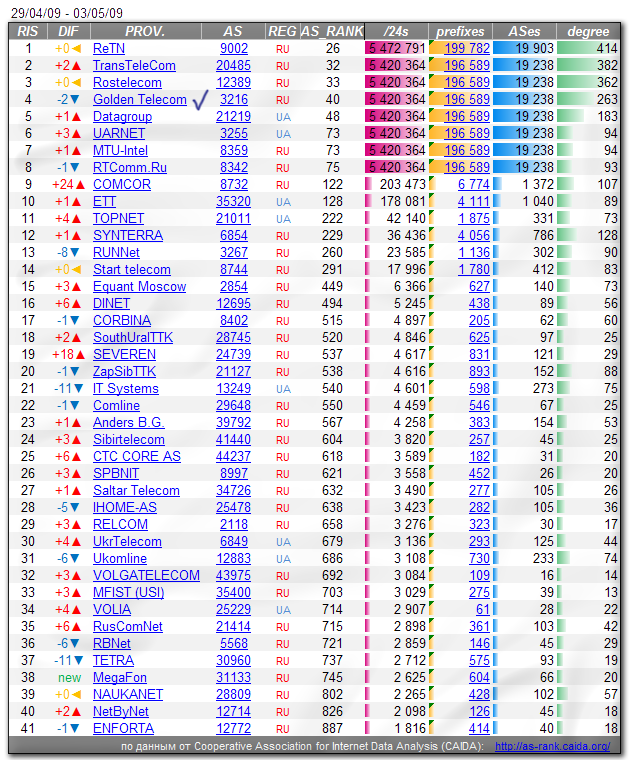Open AS number 35320 link
Image resolution: width=630 pixels, height=760 pixels.
(x=233, y=201)
